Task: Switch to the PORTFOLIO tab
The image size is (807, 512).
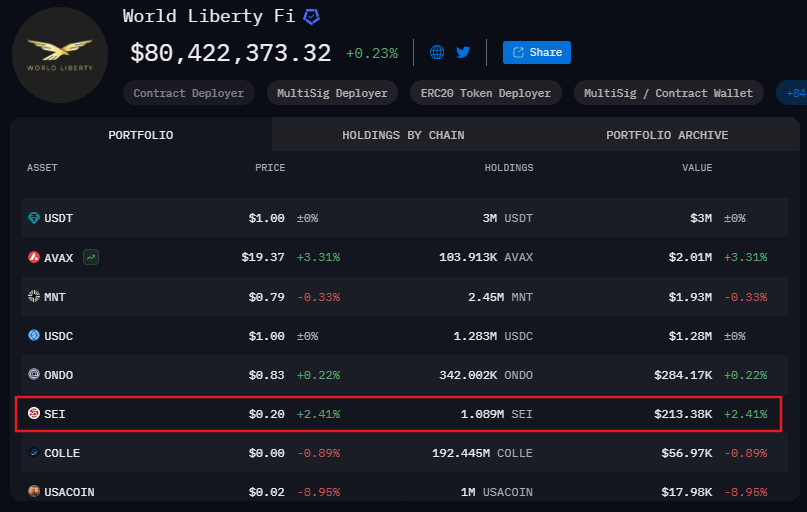Action: pyautogui.click(x=141, y=135)
